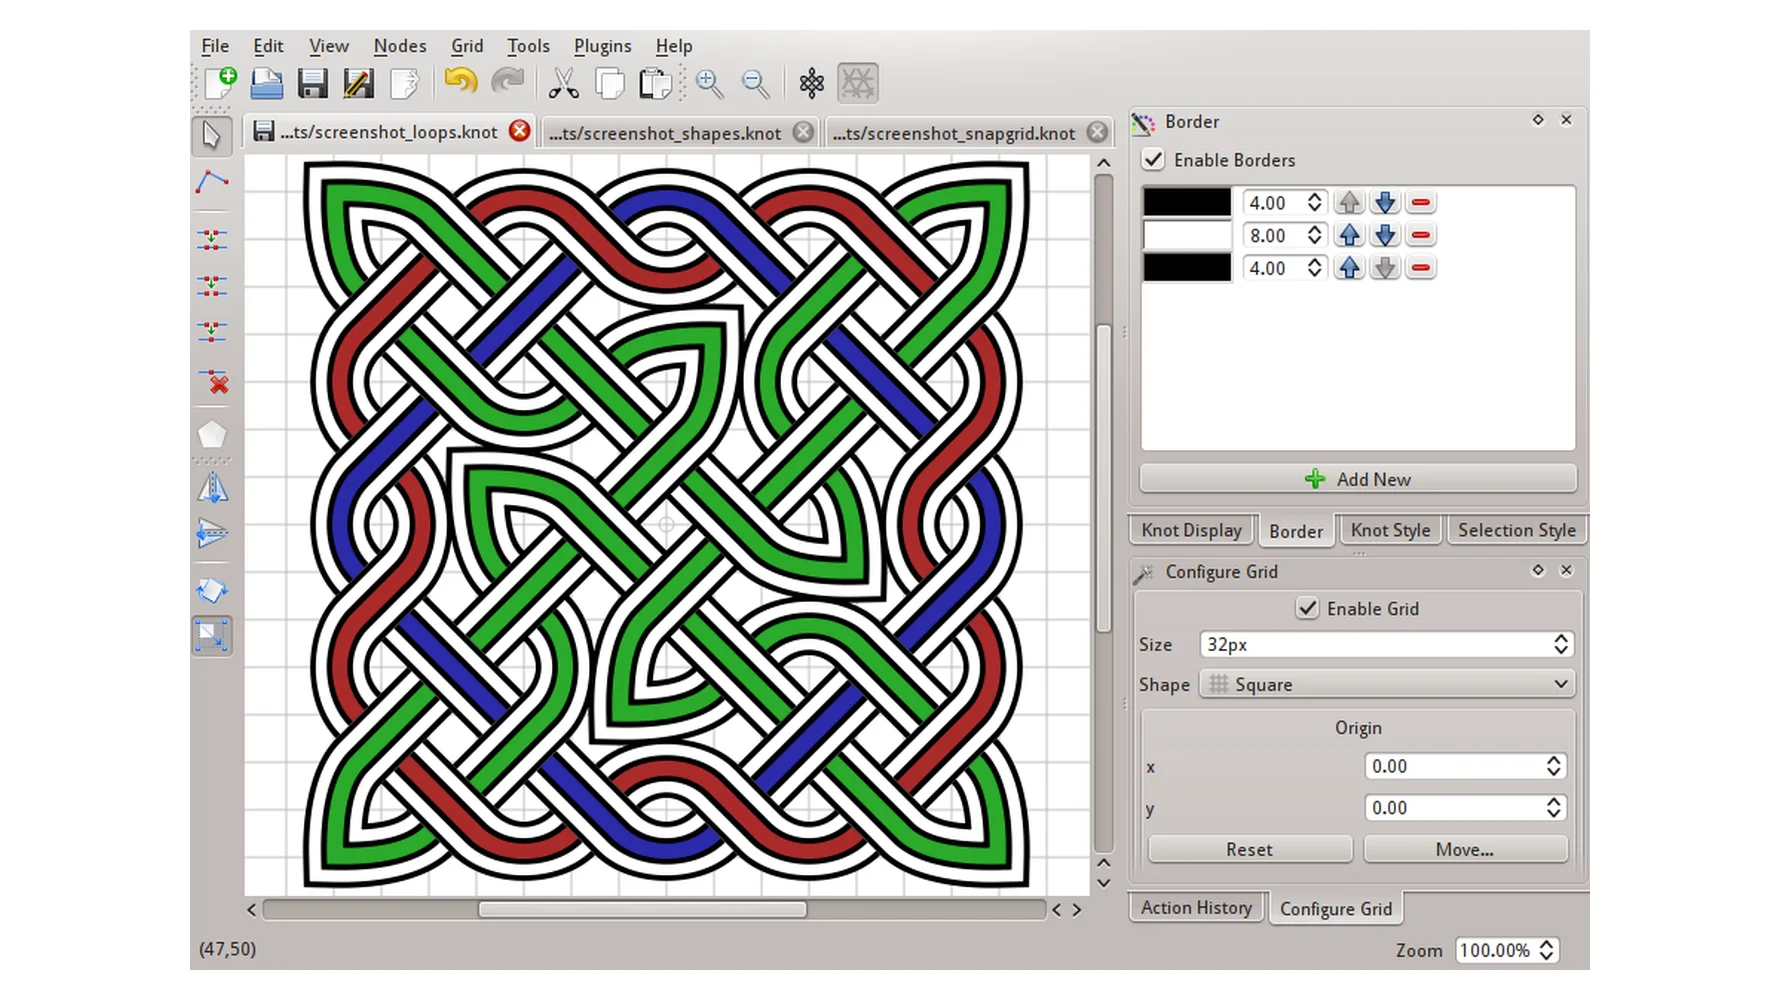Switch to the Knot Style tab
Image resolution: width=1780 pixels, height=1000 pixels.
[1390, 530]
